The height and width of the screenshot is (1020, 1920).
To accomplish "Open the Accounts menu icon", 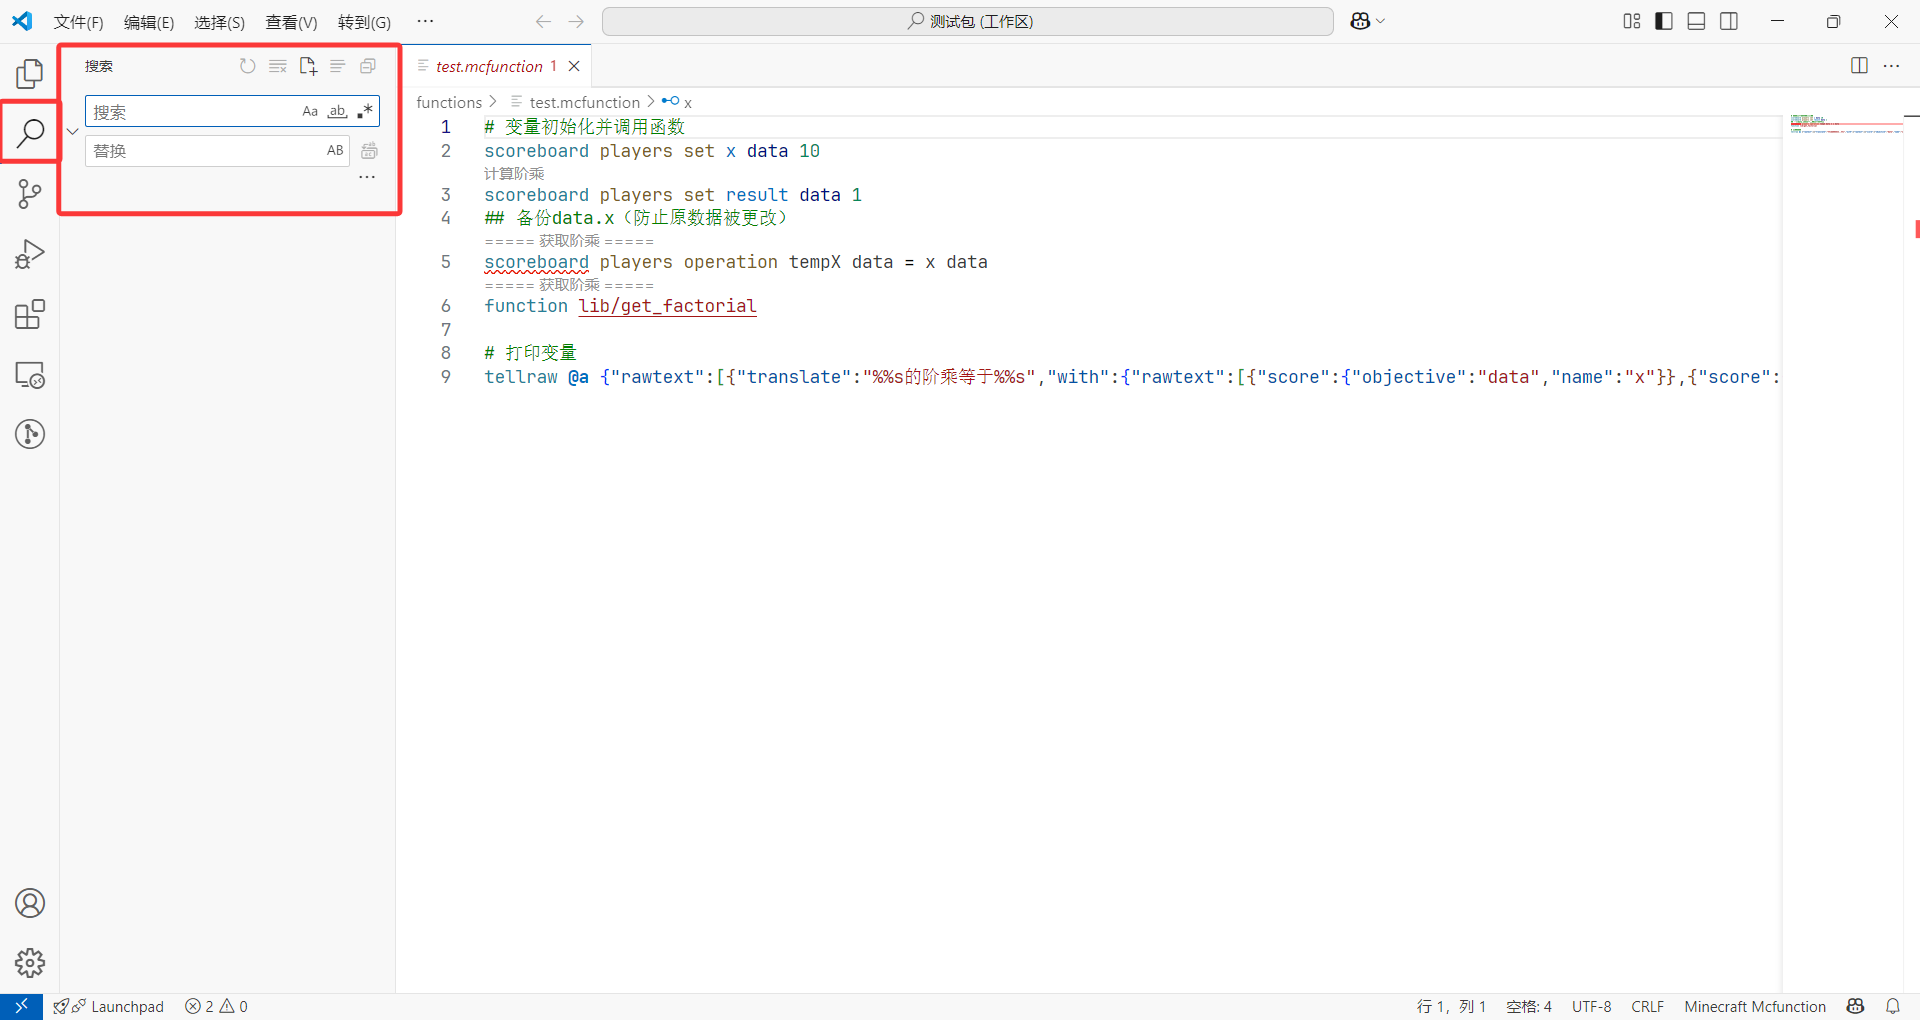I will [x=30, y=903].
